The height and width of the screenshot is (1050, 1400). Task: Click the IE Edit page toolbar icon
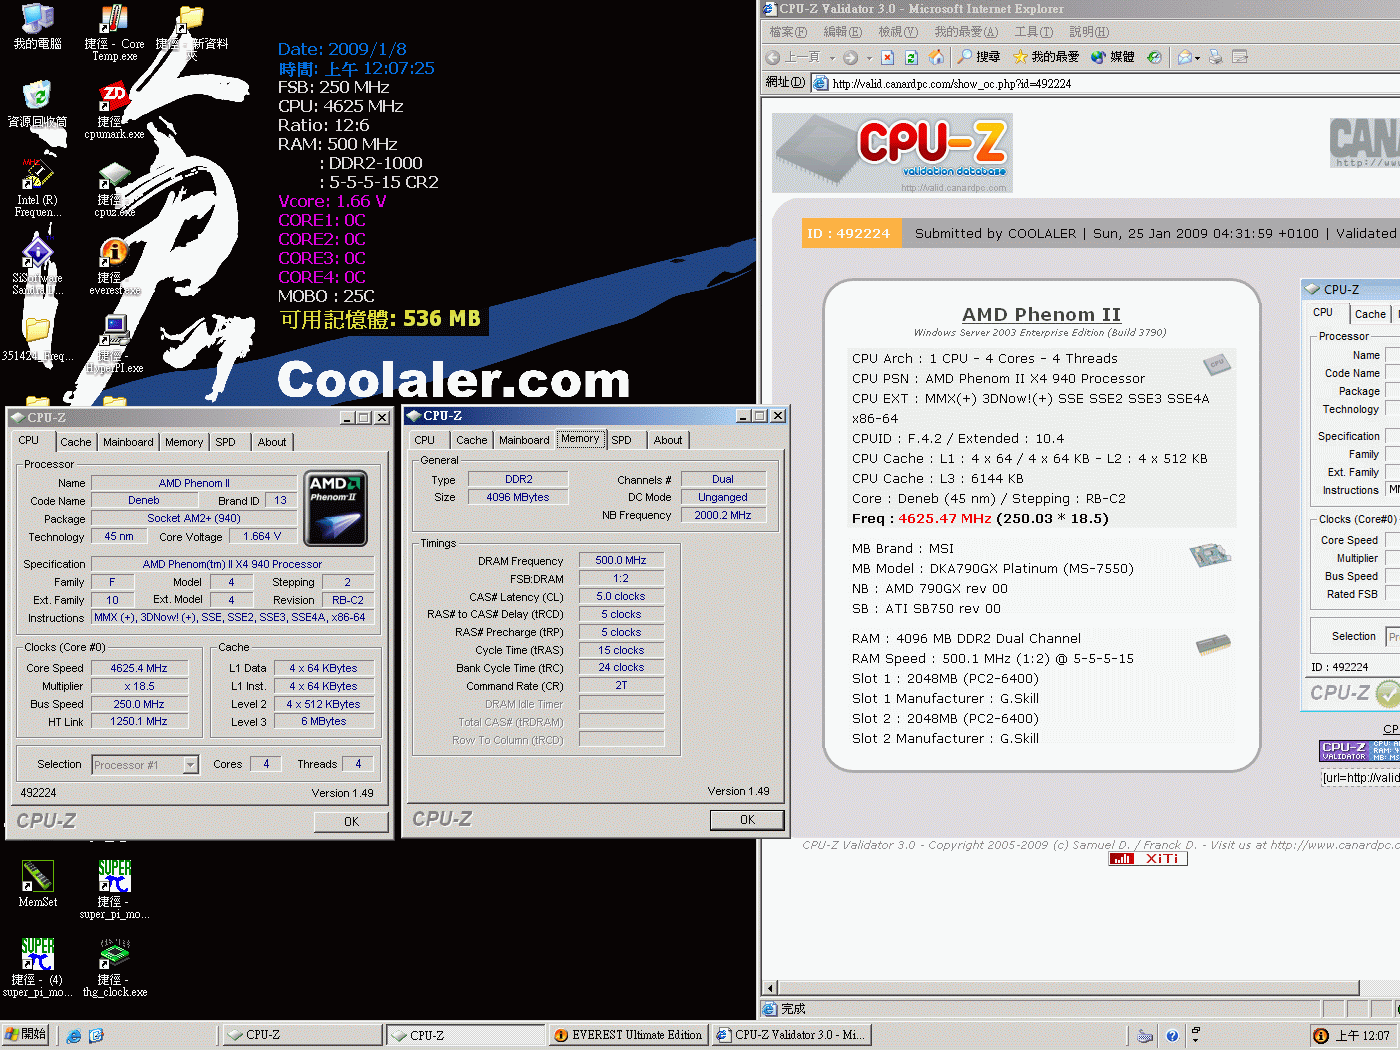tap(1240, 57)
